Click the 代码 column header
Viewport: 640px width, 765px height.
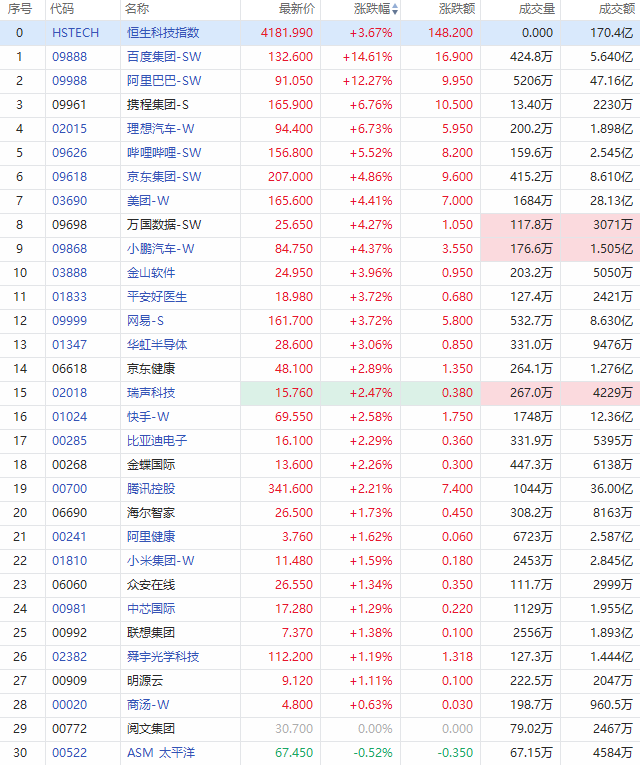(x=62, y=9)
